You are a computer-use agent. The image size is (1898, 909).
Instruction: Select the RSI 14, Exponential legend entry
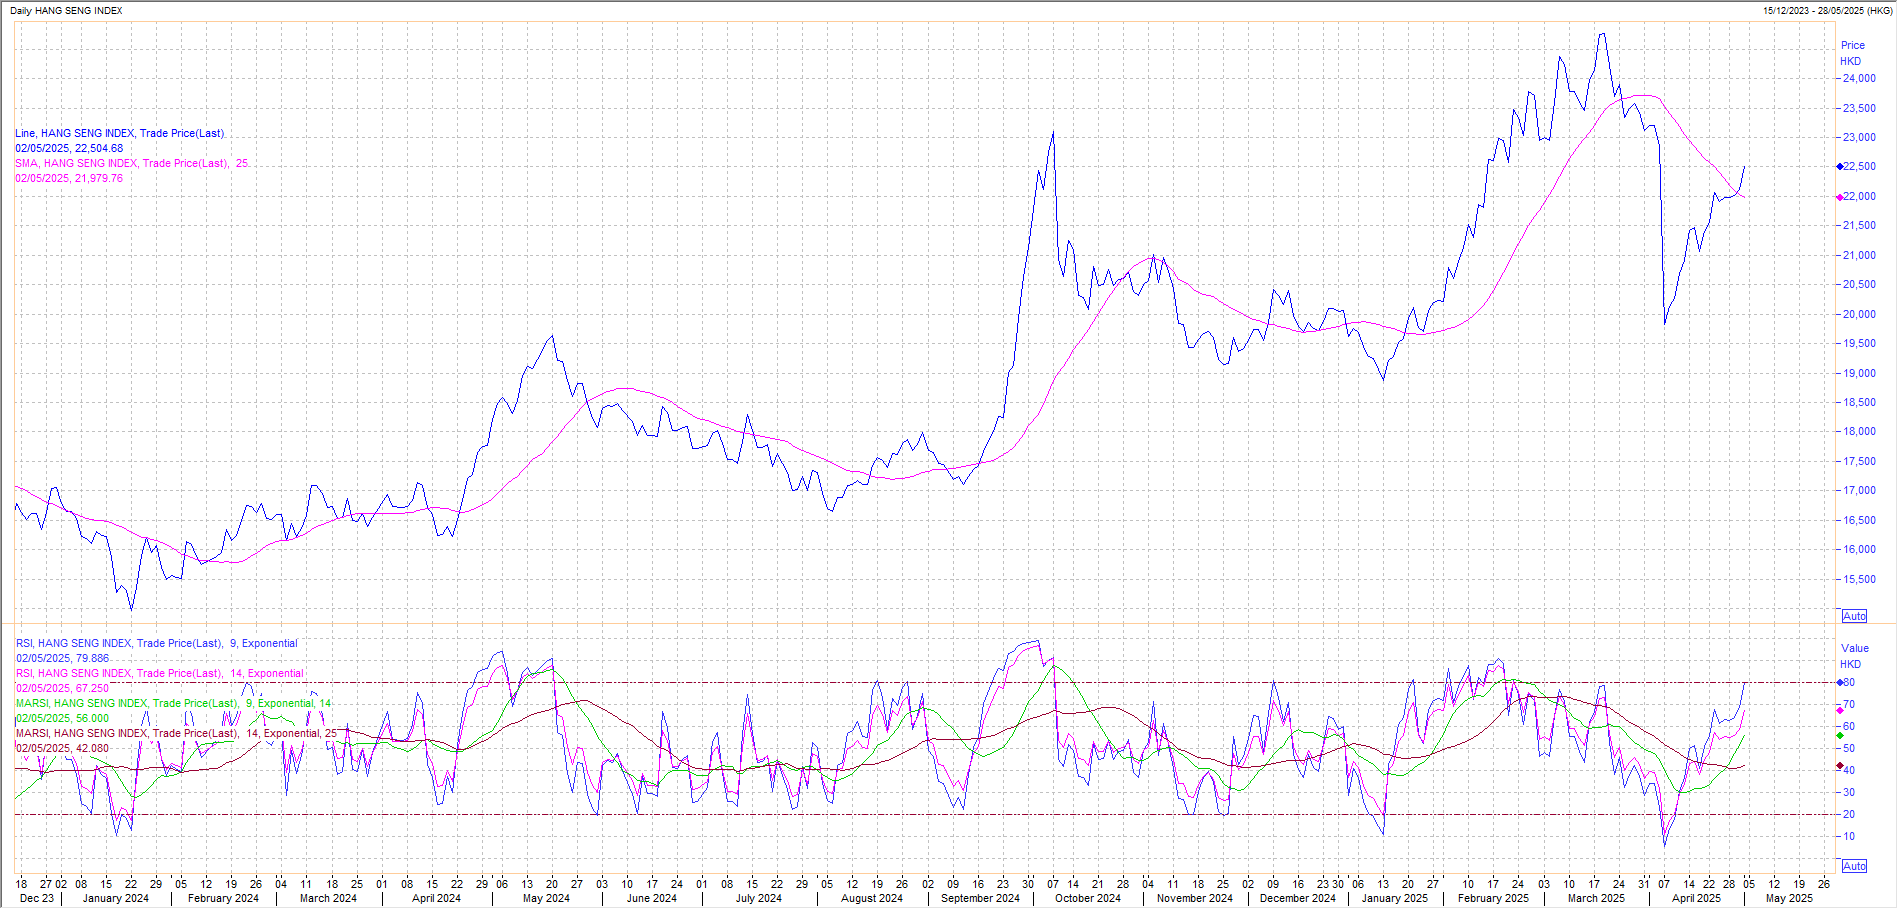[x=159, y=673]
